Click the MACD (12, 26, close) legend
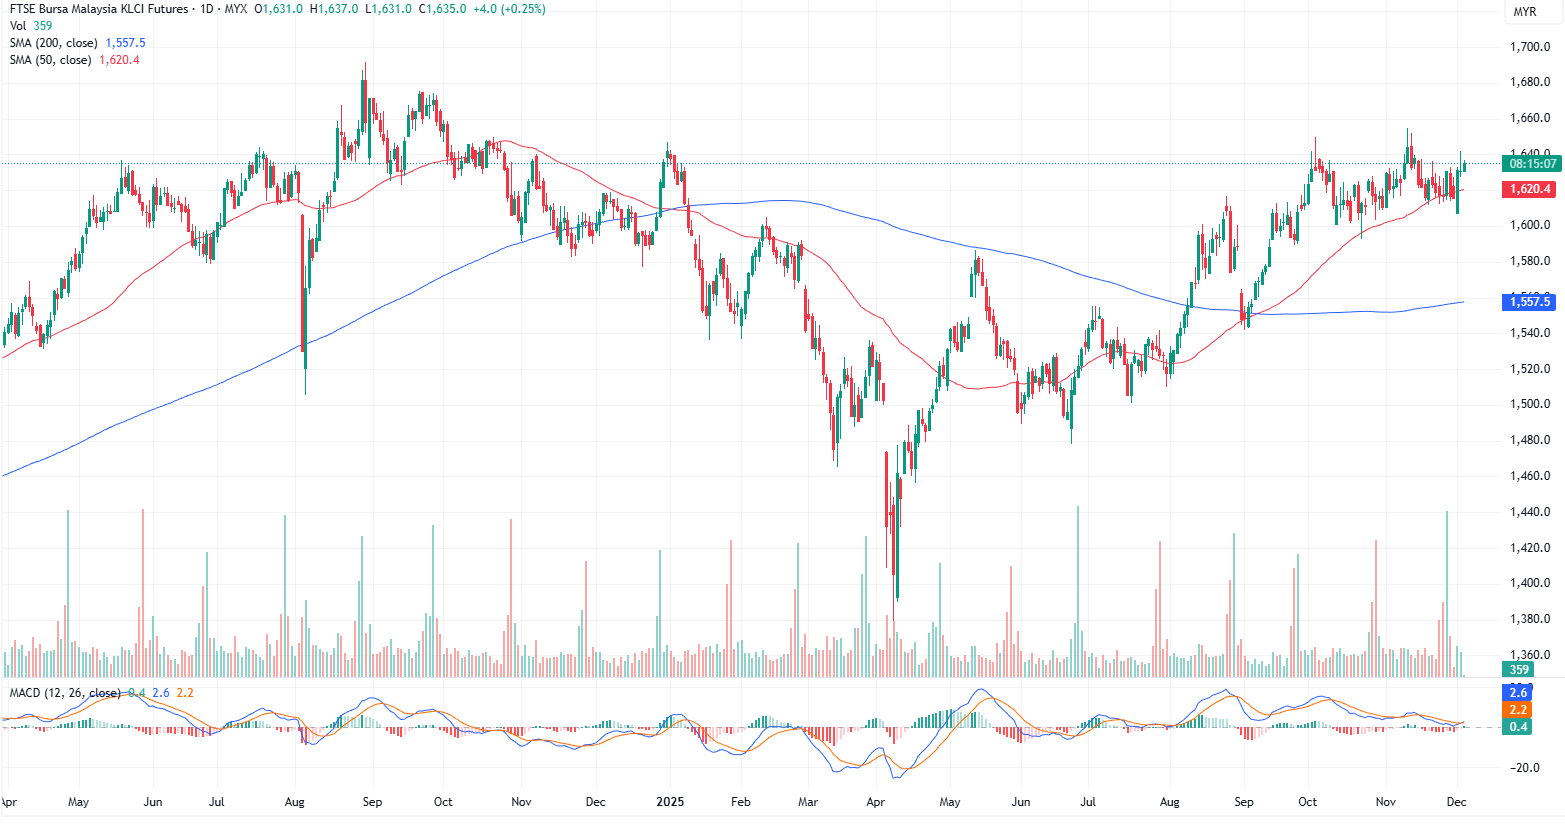Screen dimensions: 1565x829 click(x=64, y=693)
